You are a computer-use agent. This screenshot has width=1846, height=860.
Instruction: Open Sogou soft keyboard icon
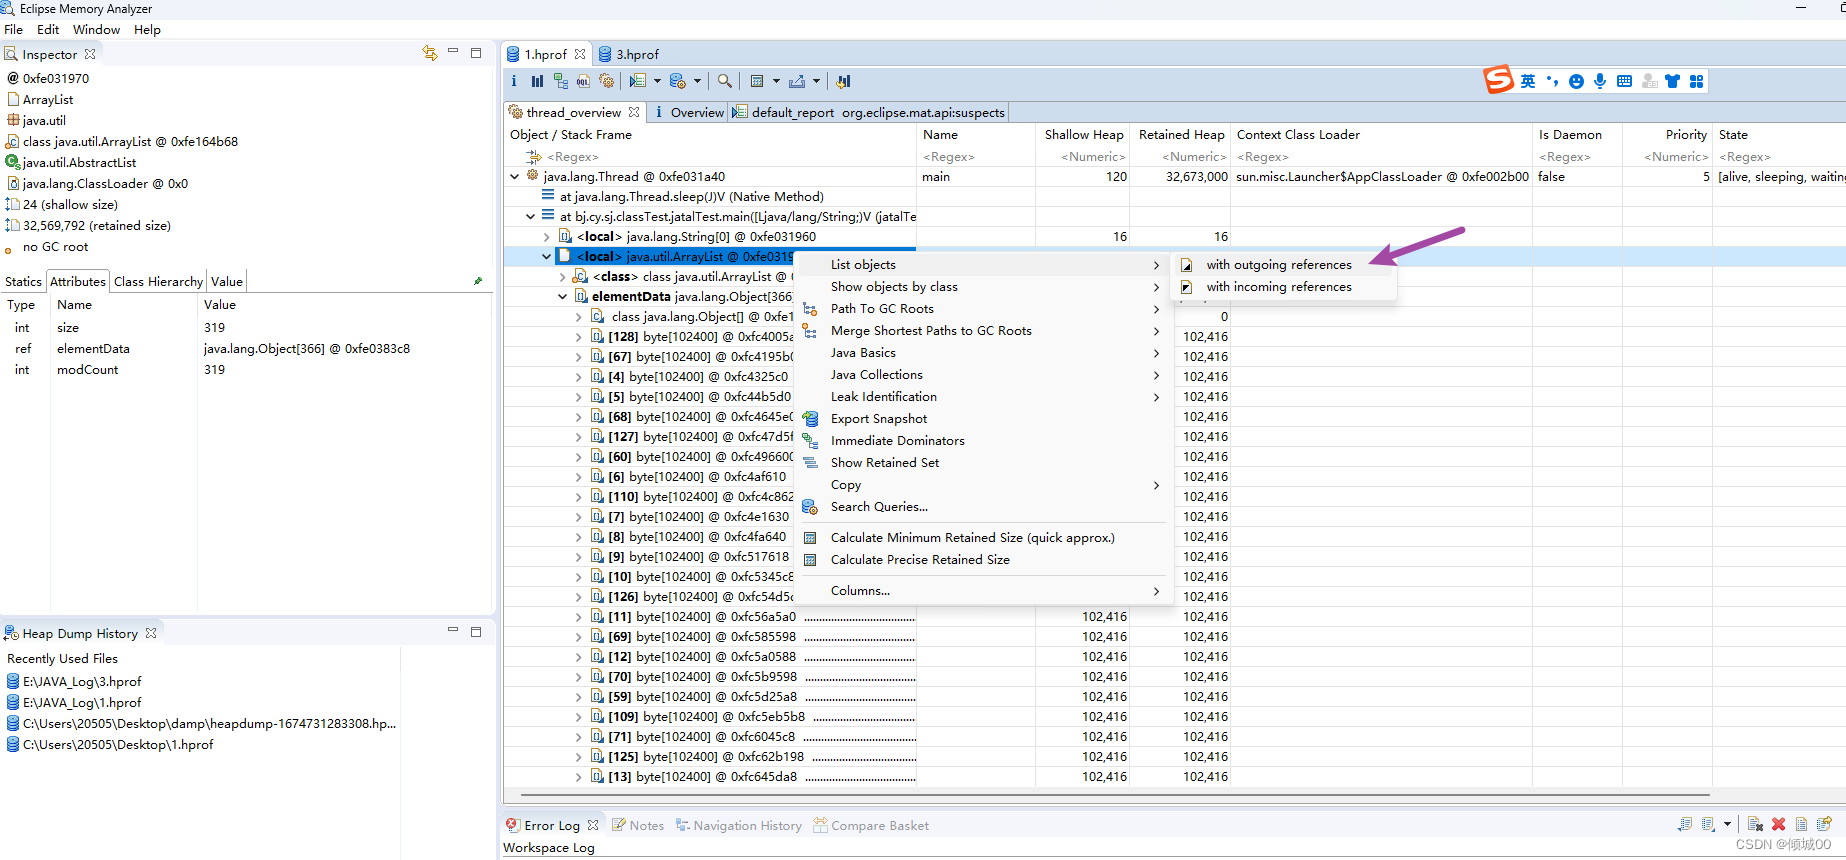pos(1624,81)
